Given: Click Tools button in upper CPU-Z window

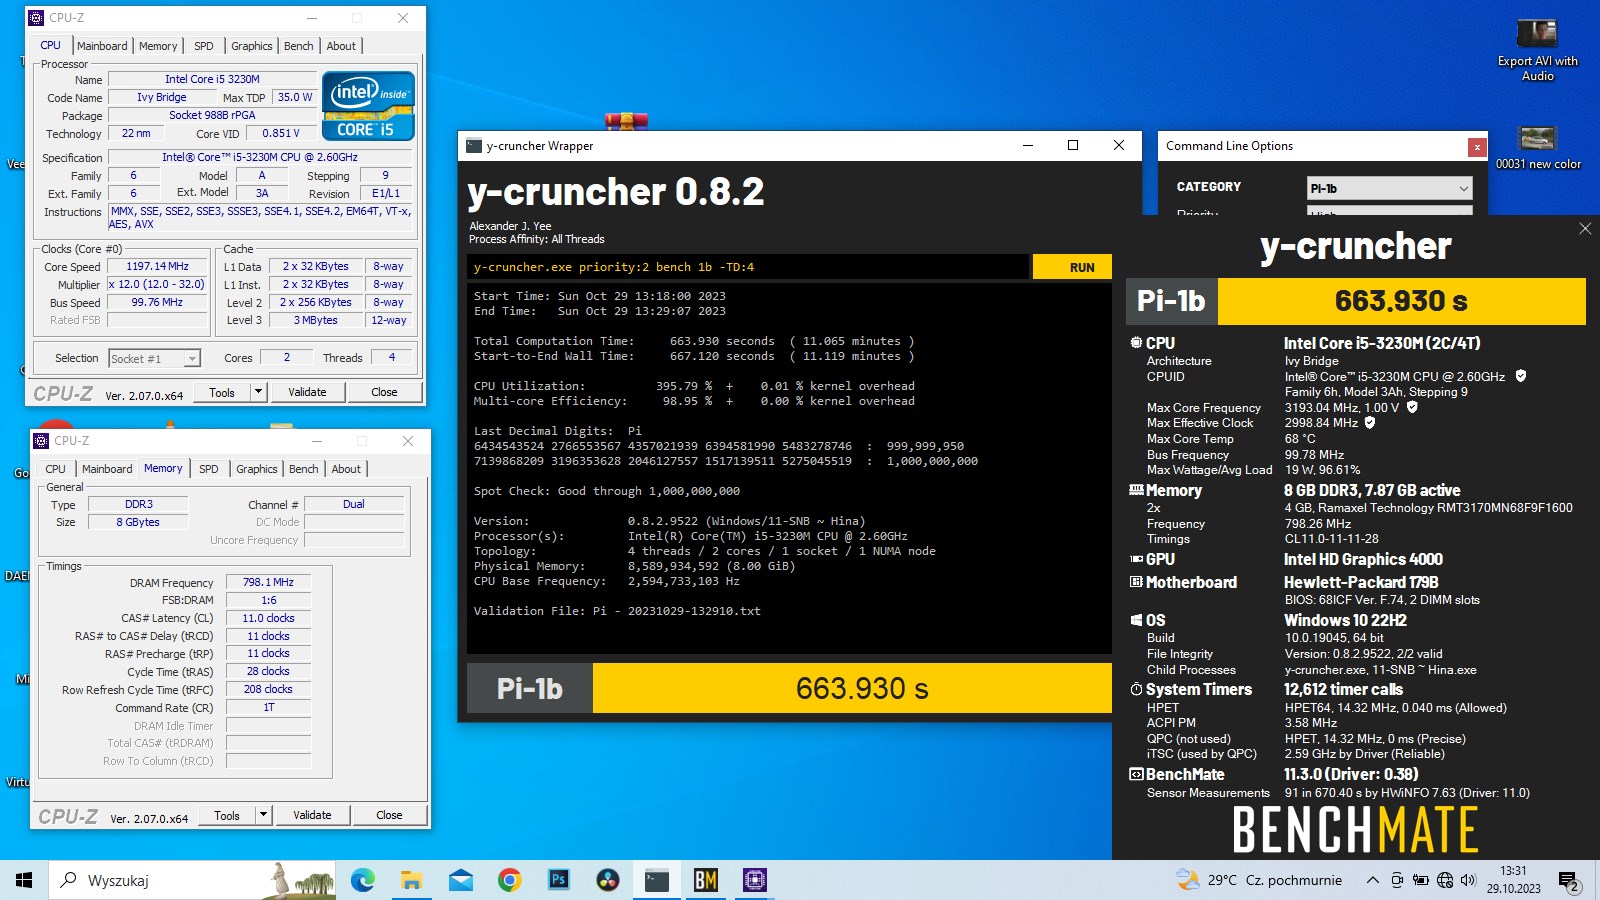Looking at the screenshot, I should [x=222, y=392].
